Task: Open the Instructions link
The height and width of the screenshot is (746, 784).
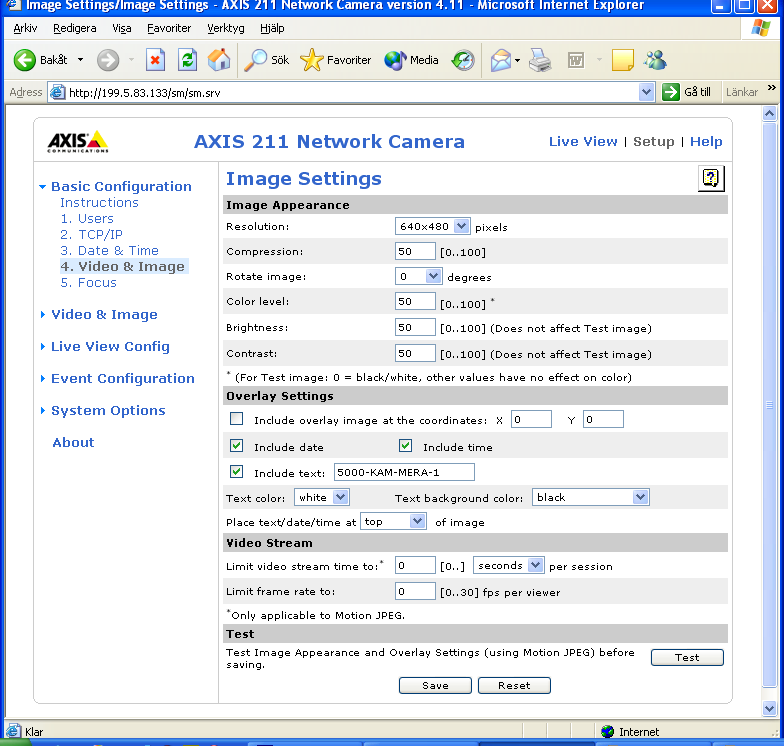Action: coord(99,202)
